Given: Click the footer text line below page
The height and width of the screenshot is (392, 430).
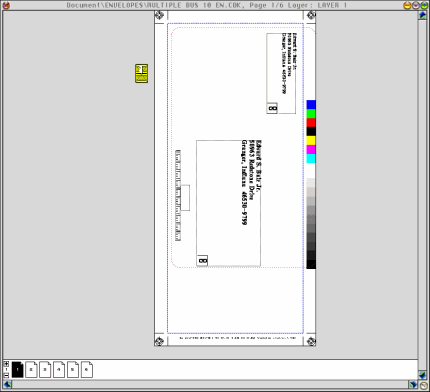Looking at the screenshot, I should tap(238, 338).
